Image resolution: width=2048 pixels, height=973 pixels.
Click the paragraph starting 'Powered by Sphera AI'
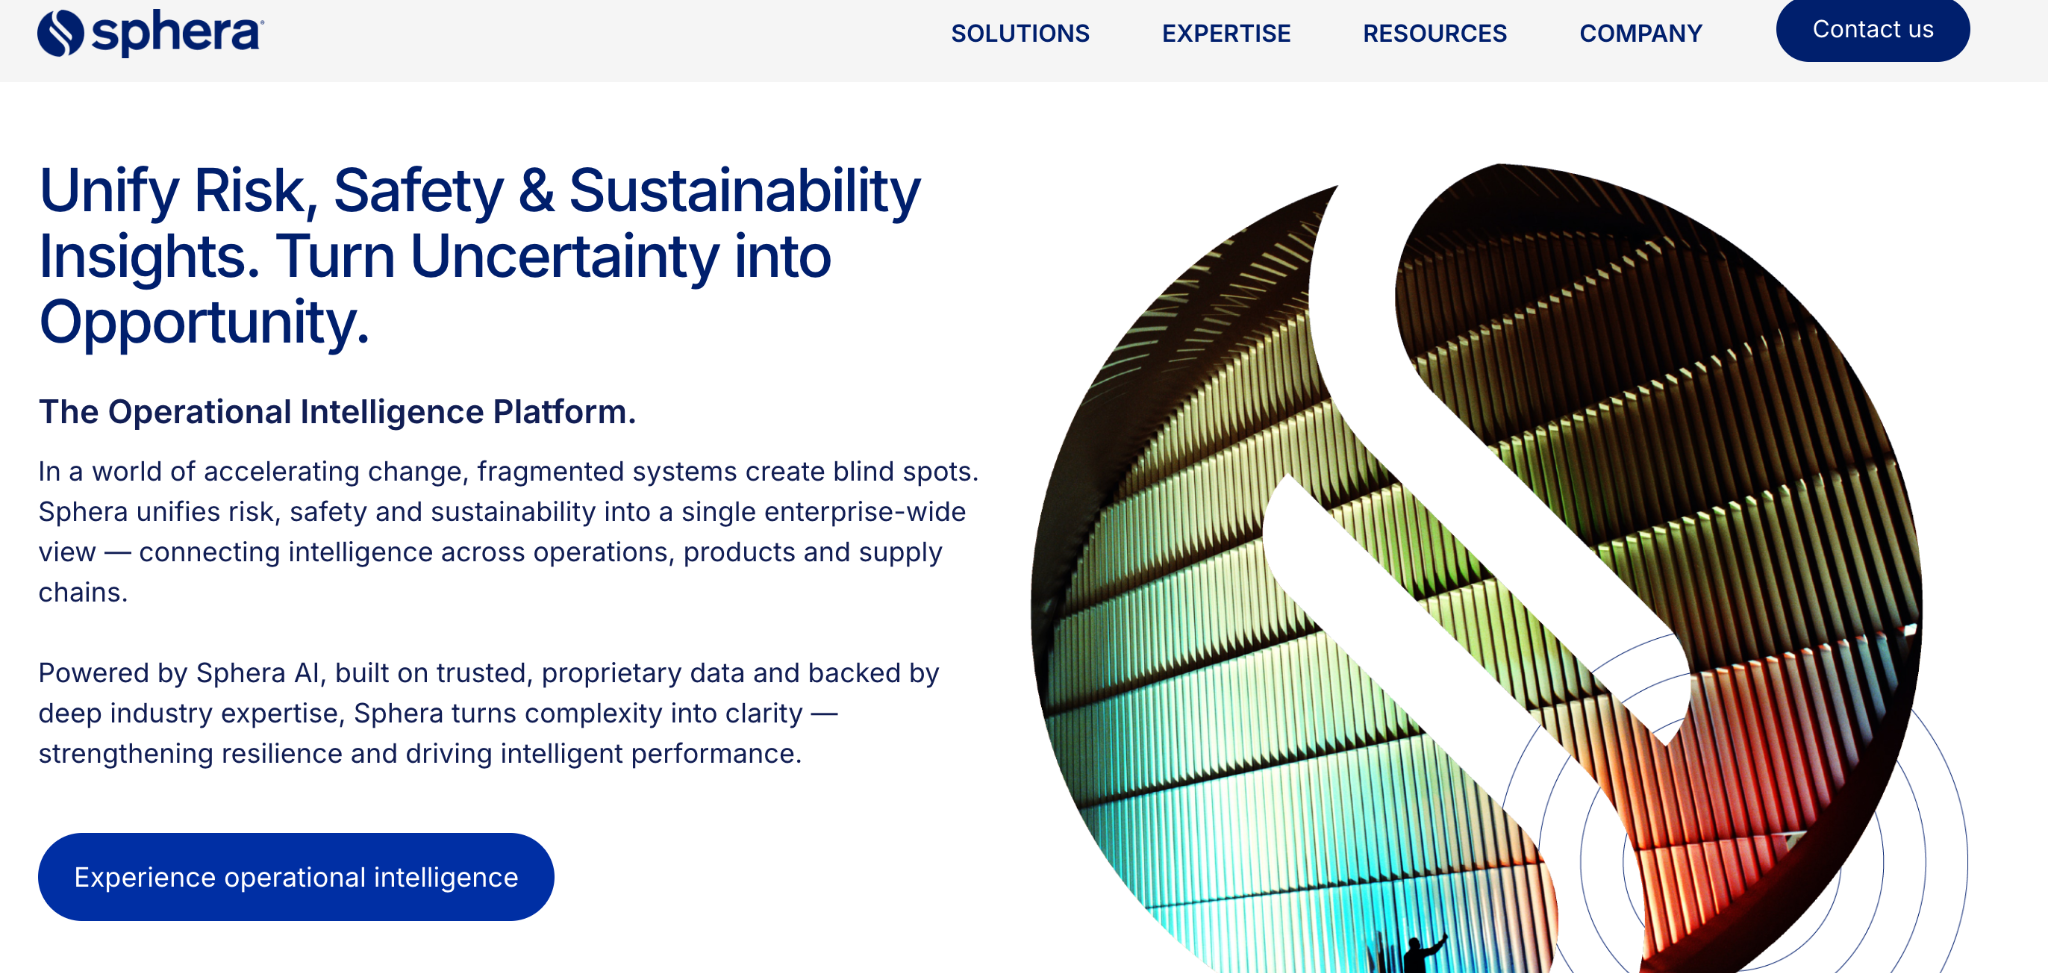[489, 713]
